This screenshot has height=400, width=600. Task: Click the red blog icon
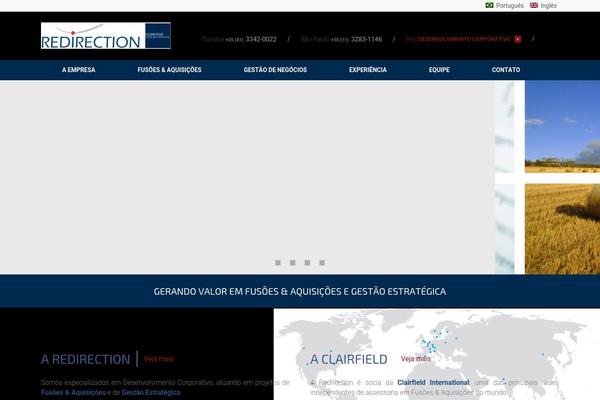coord(518,39)
